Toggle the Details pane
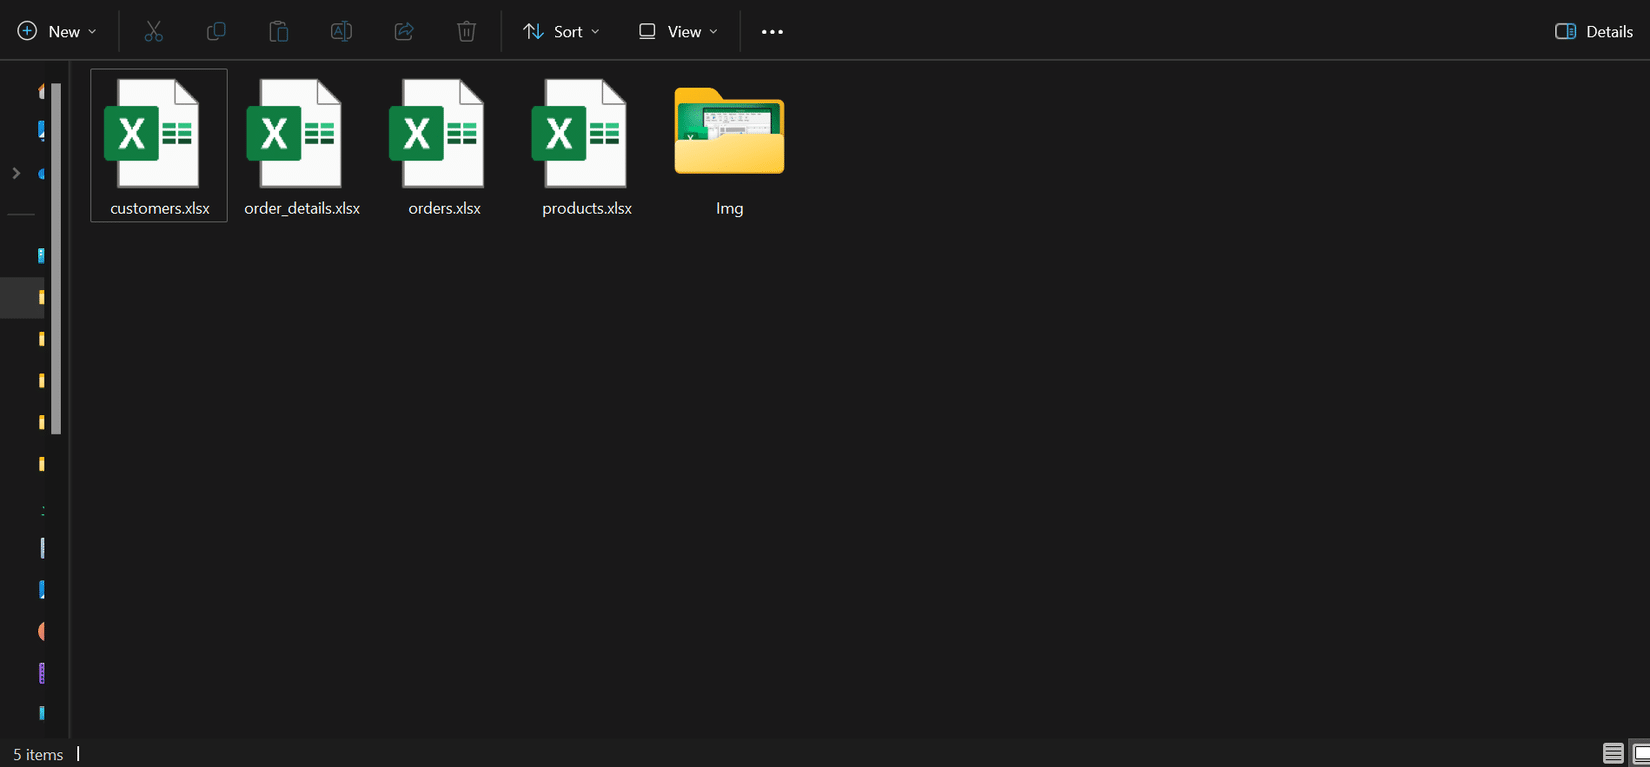The image size is (1650, 767). pos(1594,31)
